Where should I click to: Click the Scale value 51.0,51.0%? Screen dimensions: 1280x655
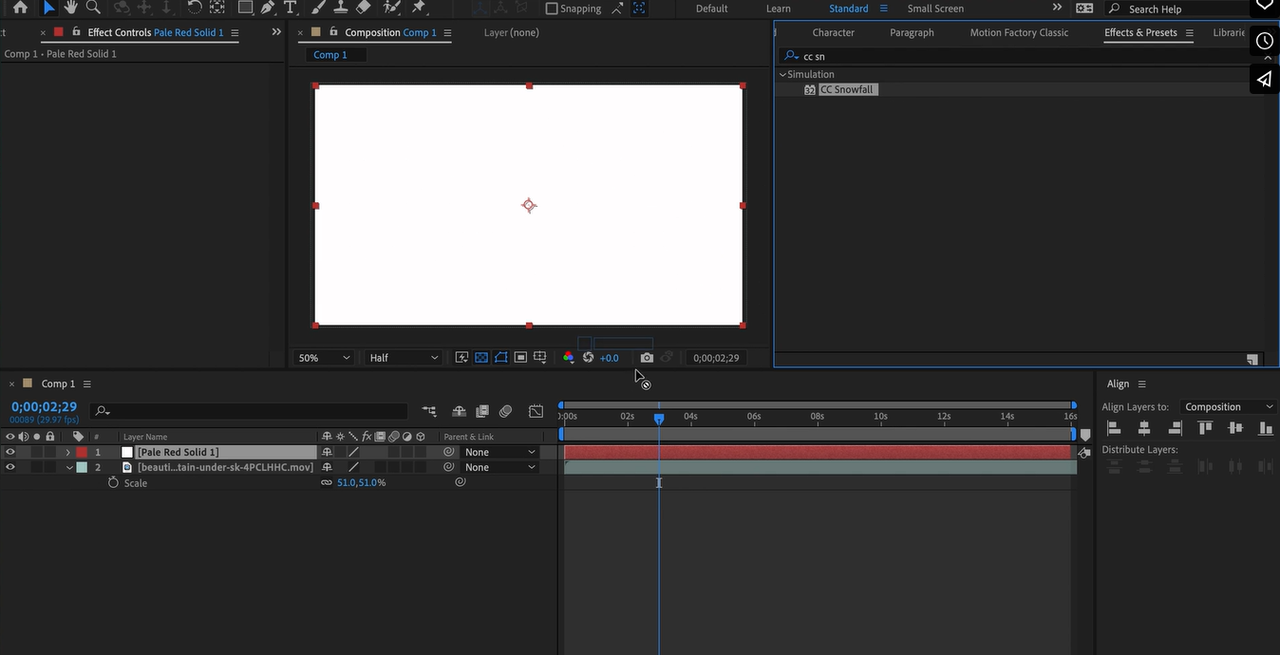[x=361, y=483]
